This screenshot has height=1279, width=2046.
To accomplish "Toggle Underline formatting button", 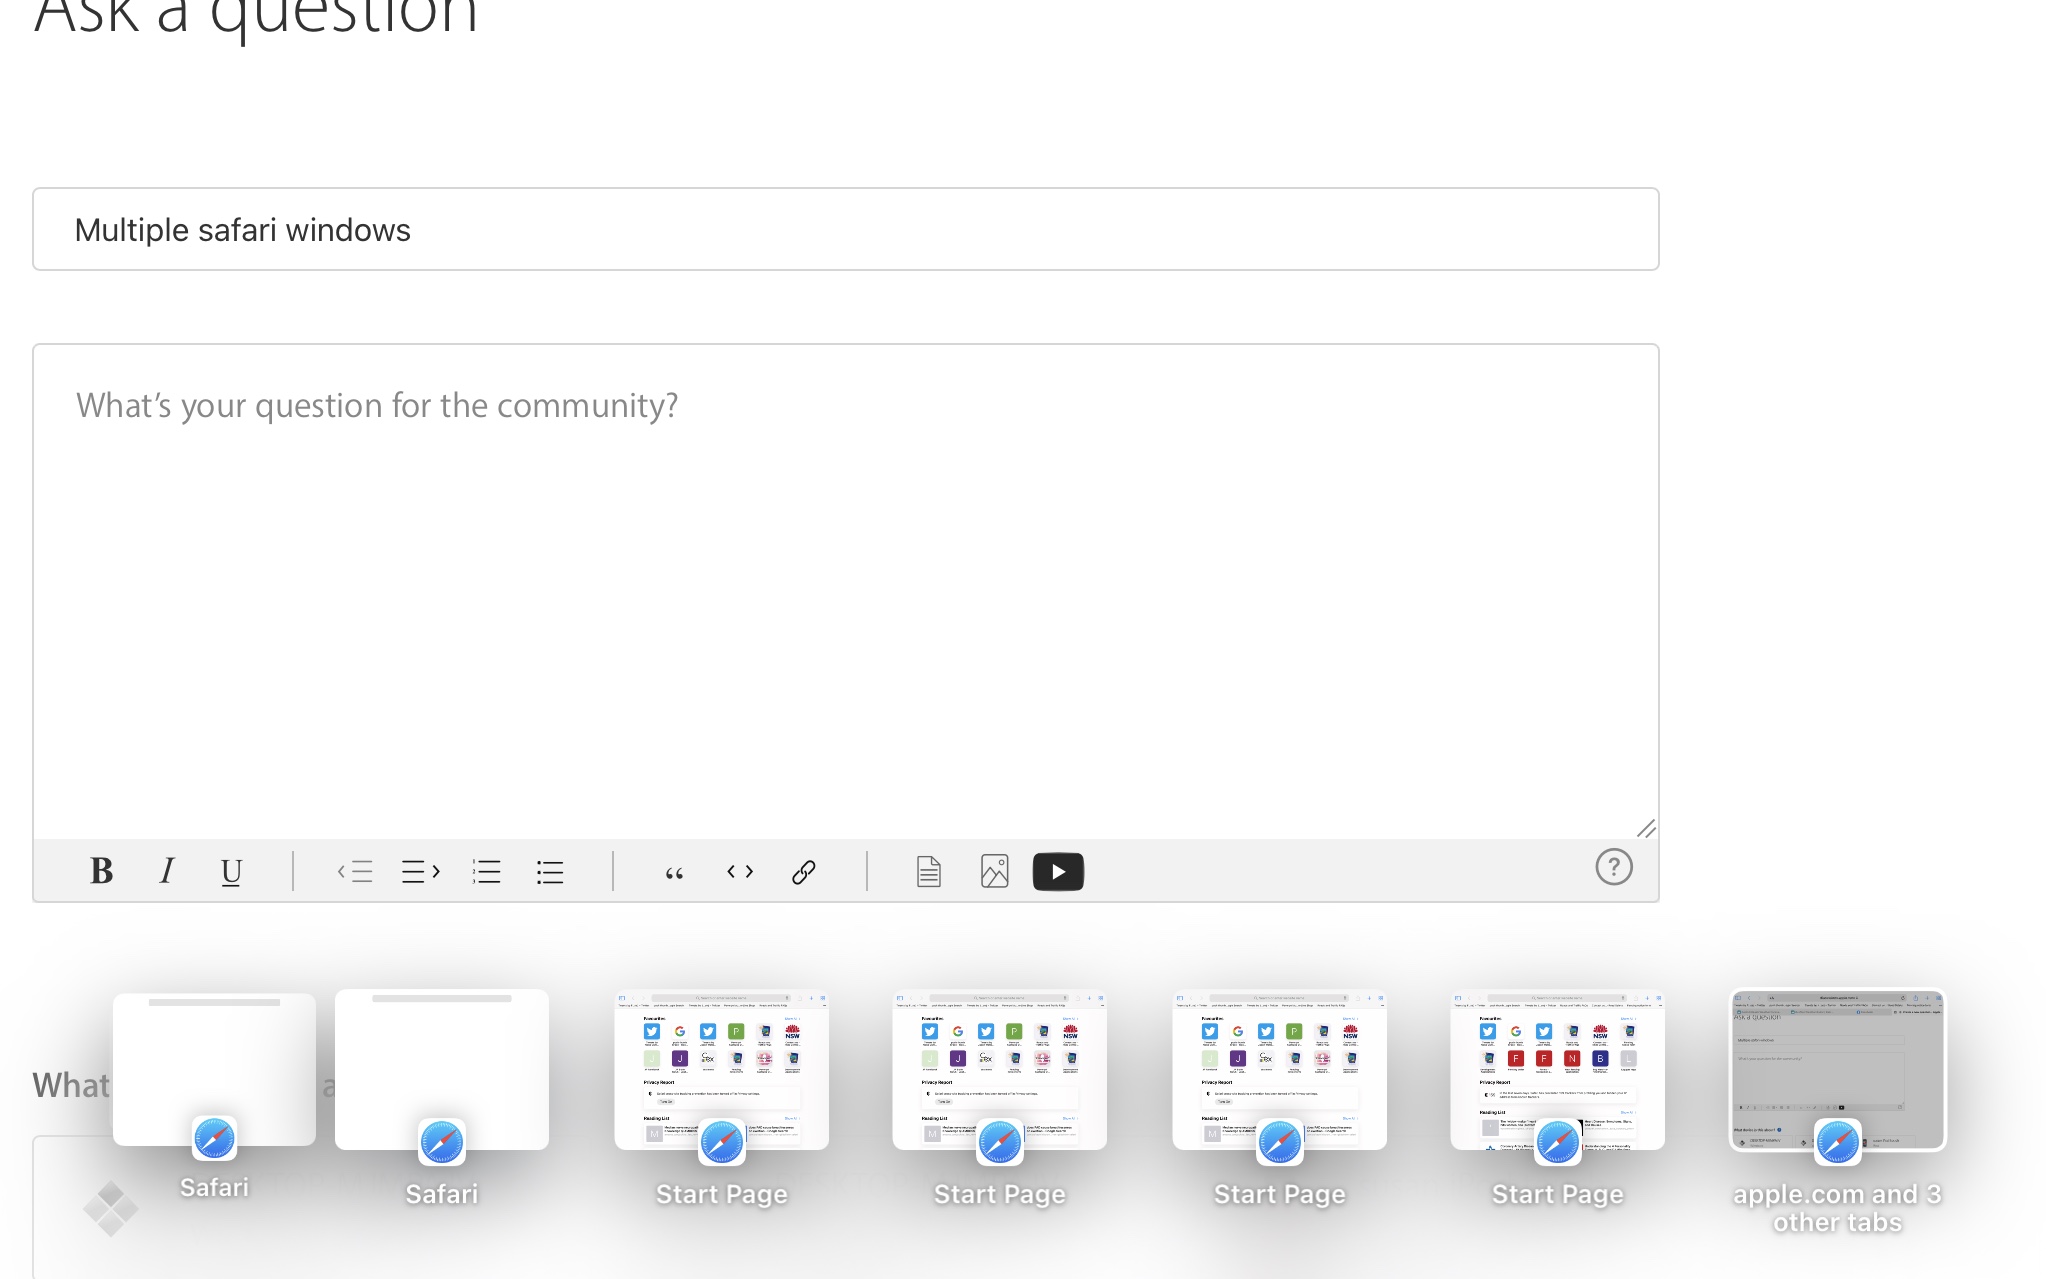I will (x=231, y=872).
